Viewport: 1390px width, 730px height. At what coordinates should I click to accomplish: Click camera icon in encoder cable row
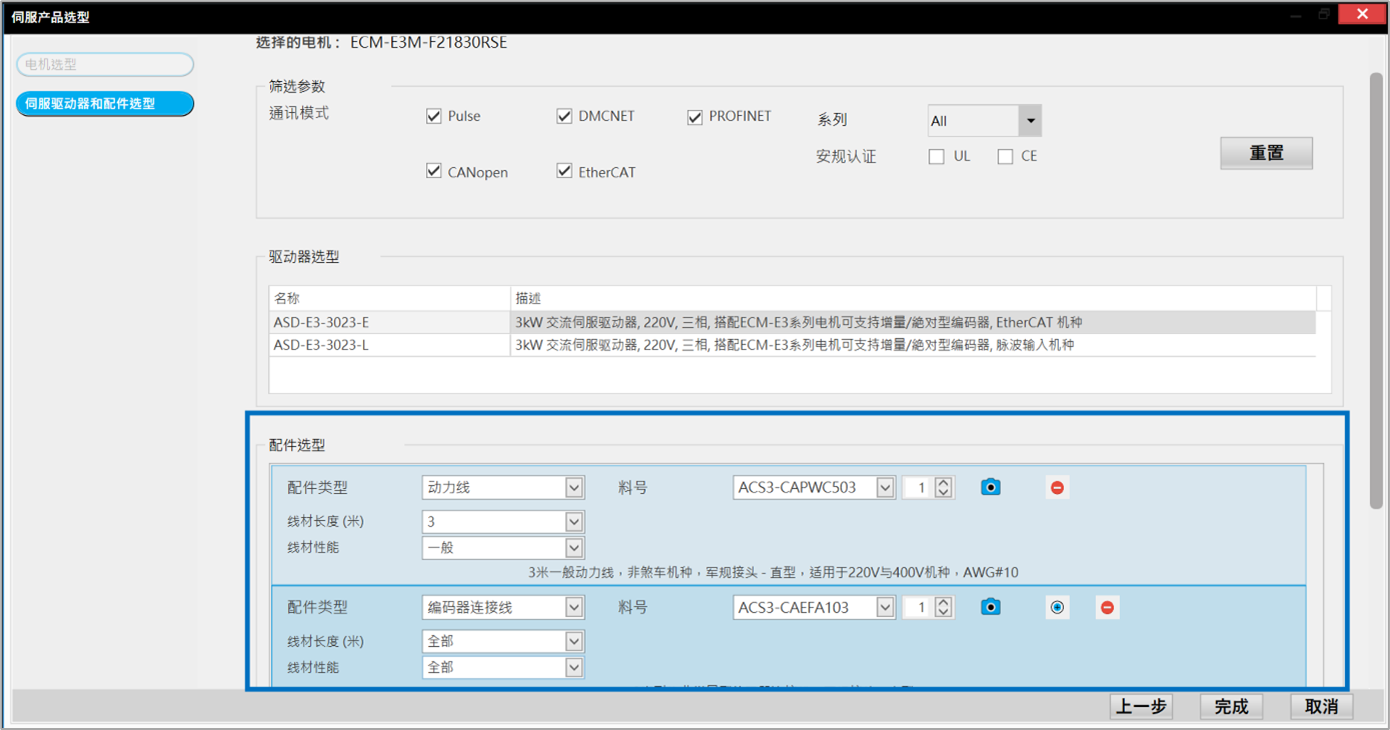(x=990, y=607)
